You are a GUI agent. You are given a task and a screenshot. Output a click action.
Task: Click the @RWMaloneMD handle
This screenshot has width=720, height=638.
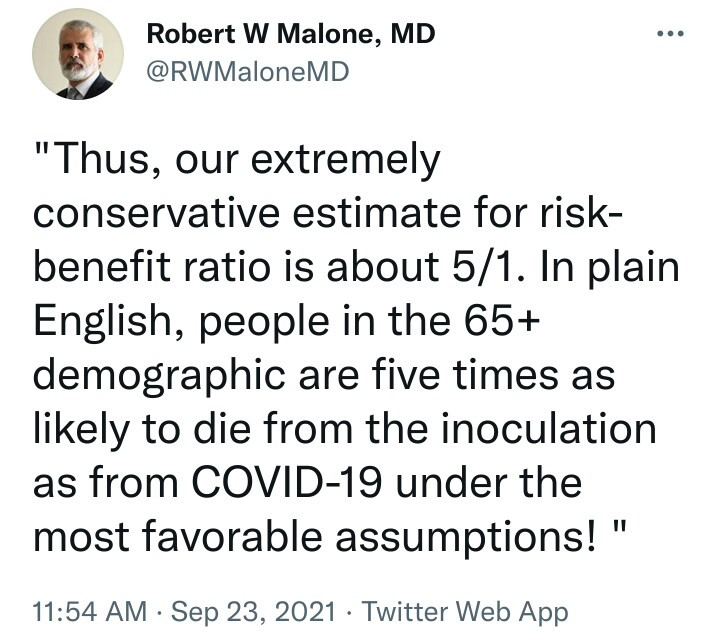pyautogui.click(x=247, y=72)
